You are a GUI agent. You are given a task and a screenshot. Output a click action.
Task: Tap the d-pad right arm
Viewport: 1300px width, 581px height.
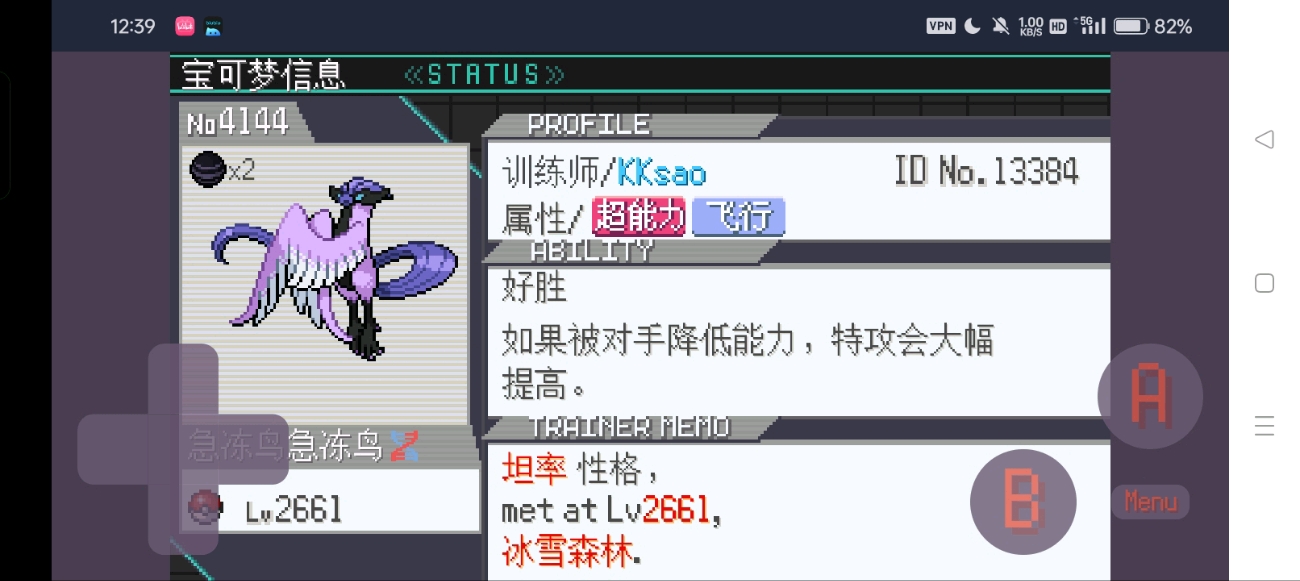[x=254, y=449]
